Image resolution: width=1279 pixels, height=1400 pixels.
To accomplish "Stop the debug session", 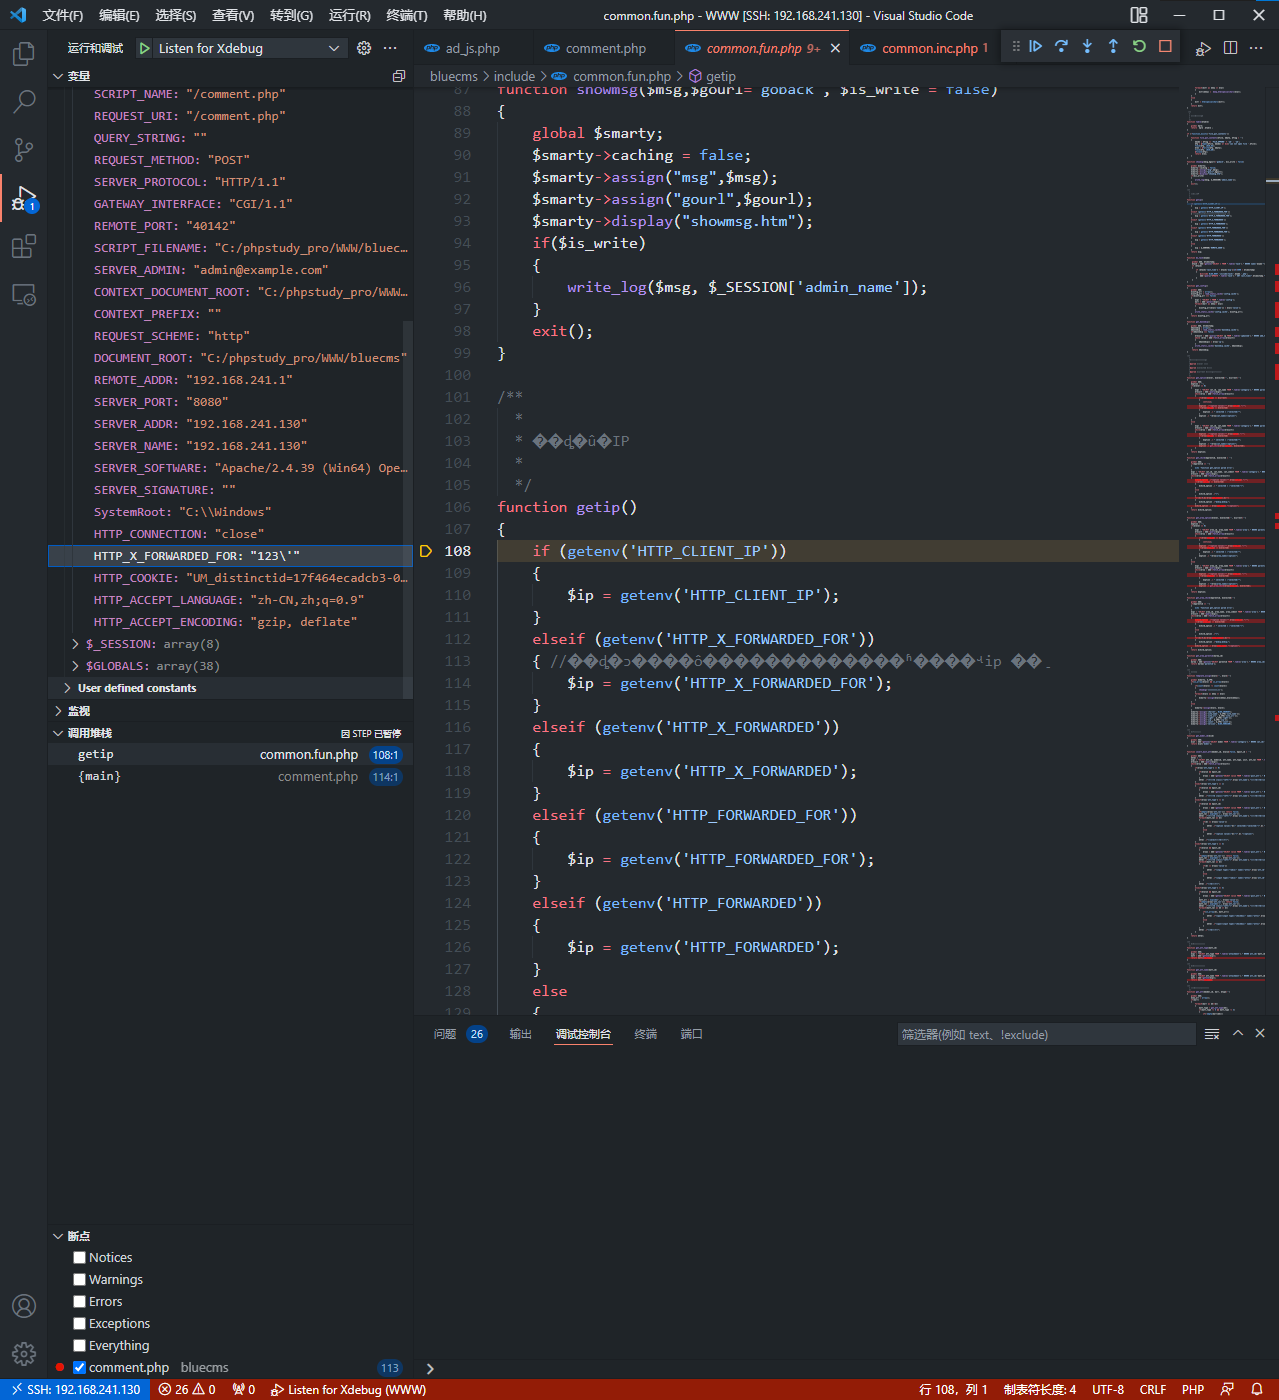I will point(1165,46).
